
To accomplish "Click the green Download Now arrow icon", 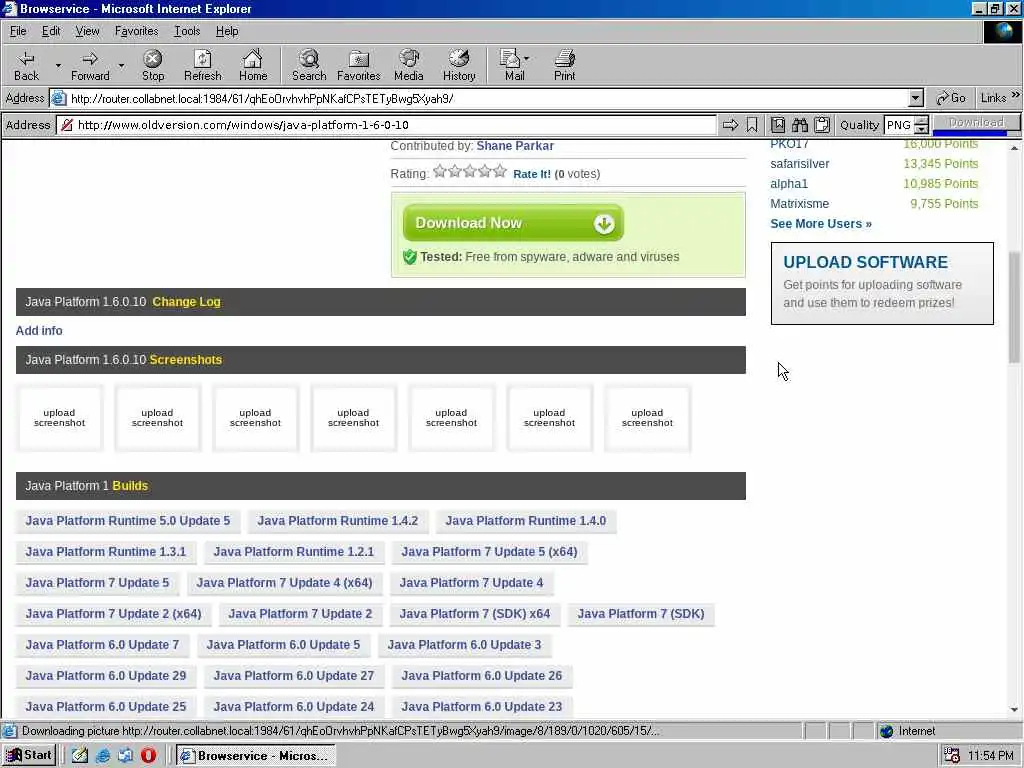I will (x=604, y=223).
